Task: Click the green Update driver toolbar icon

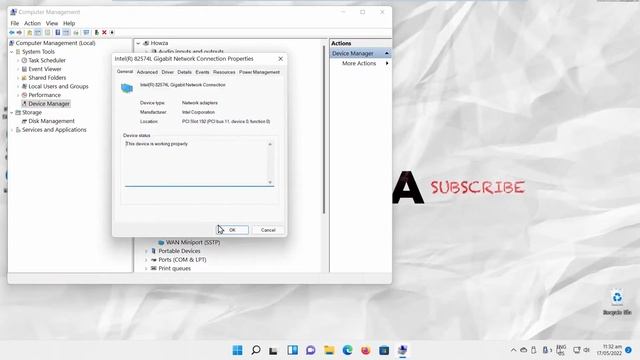Action: tap(97, 33)
